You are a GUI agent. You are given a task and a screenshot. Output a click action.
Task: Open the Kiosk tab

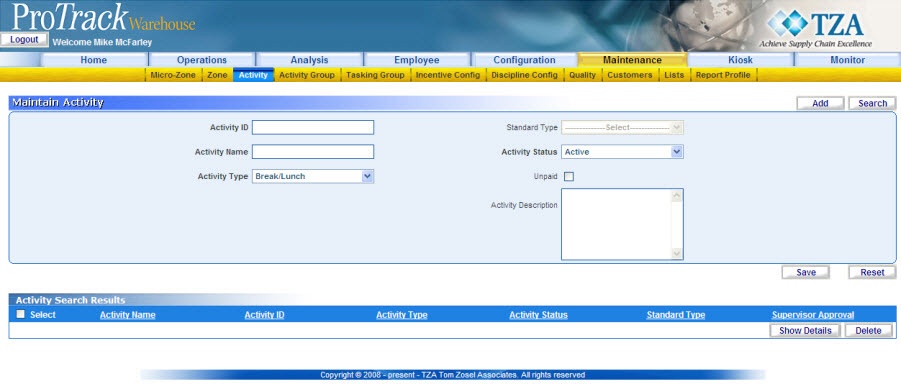740,60
